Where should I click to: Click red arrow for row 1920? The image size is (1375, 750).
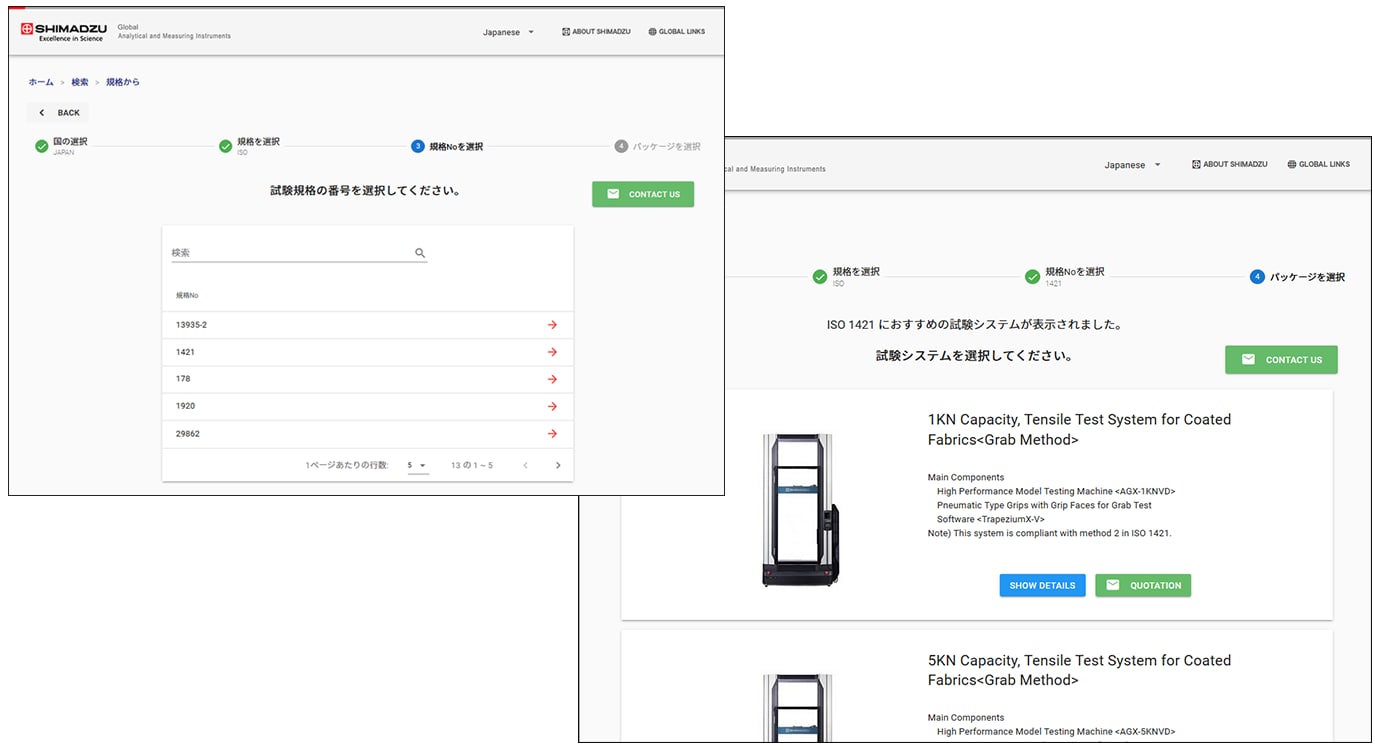coord(552,406)
